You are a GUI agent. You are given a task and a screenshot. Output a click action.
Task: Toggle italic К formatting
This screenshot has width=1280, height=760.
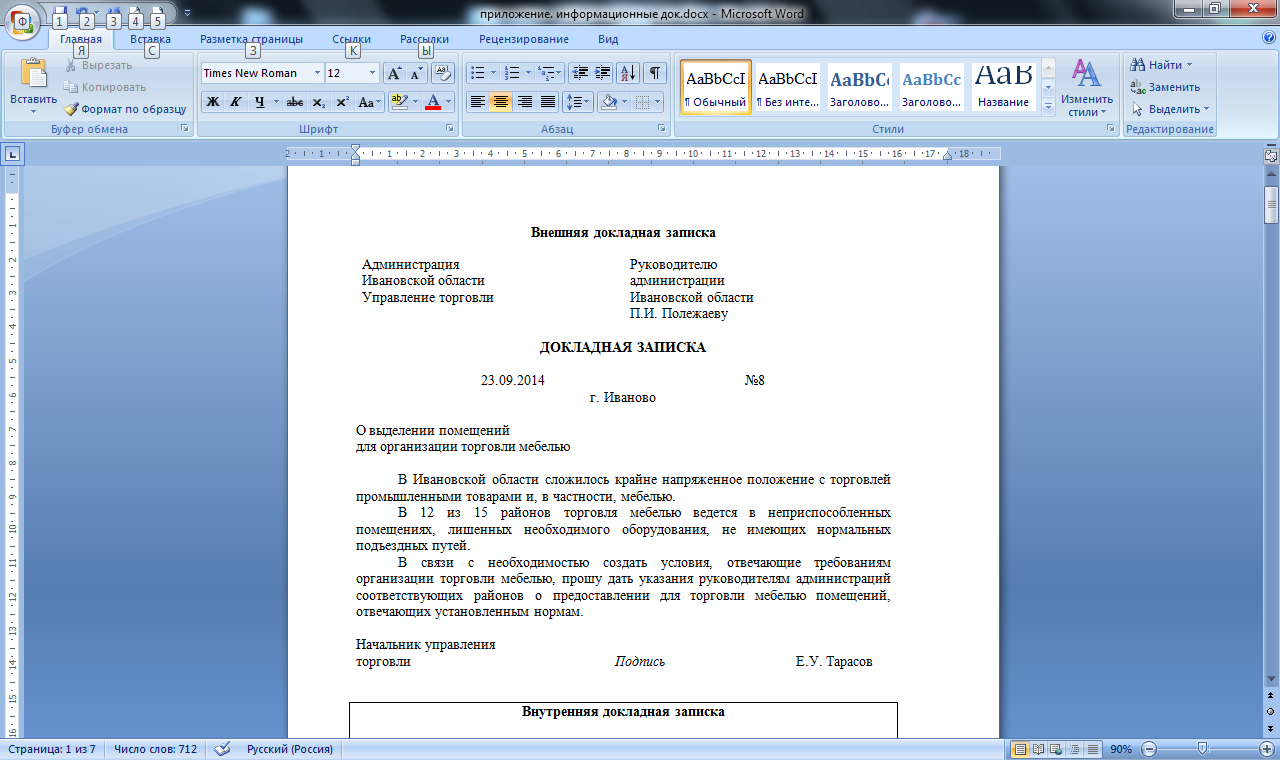coord(236,102)
